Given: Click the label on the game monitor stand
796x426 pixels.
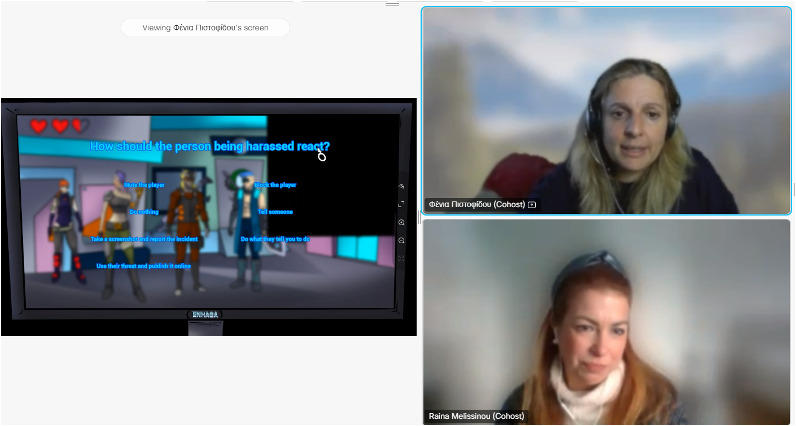Looking at the screenshot, I should click(x=205, y=314).
